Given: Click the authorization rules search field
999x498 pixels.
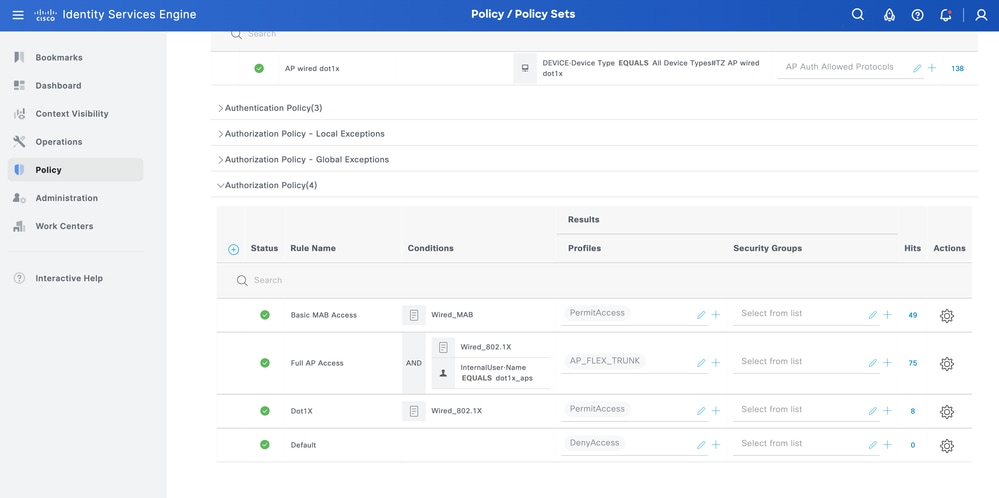Looking at the screenshot, I should point(594,280).
